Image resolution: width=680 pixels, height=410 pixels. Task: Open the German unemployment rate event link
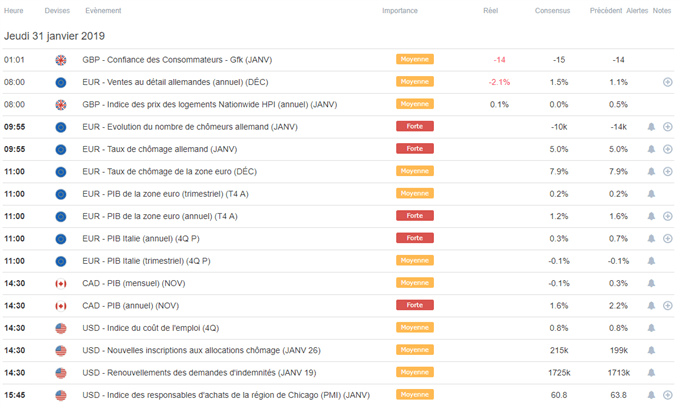point(160,149)
